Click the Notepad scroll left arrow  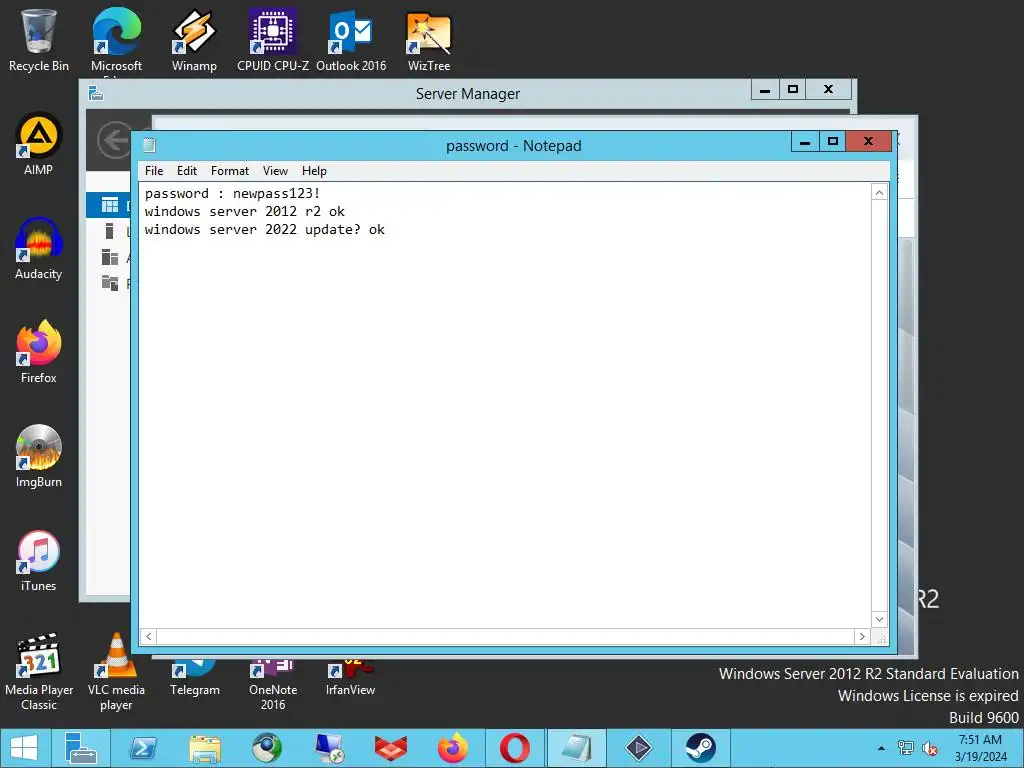click(x=148, y=636)
